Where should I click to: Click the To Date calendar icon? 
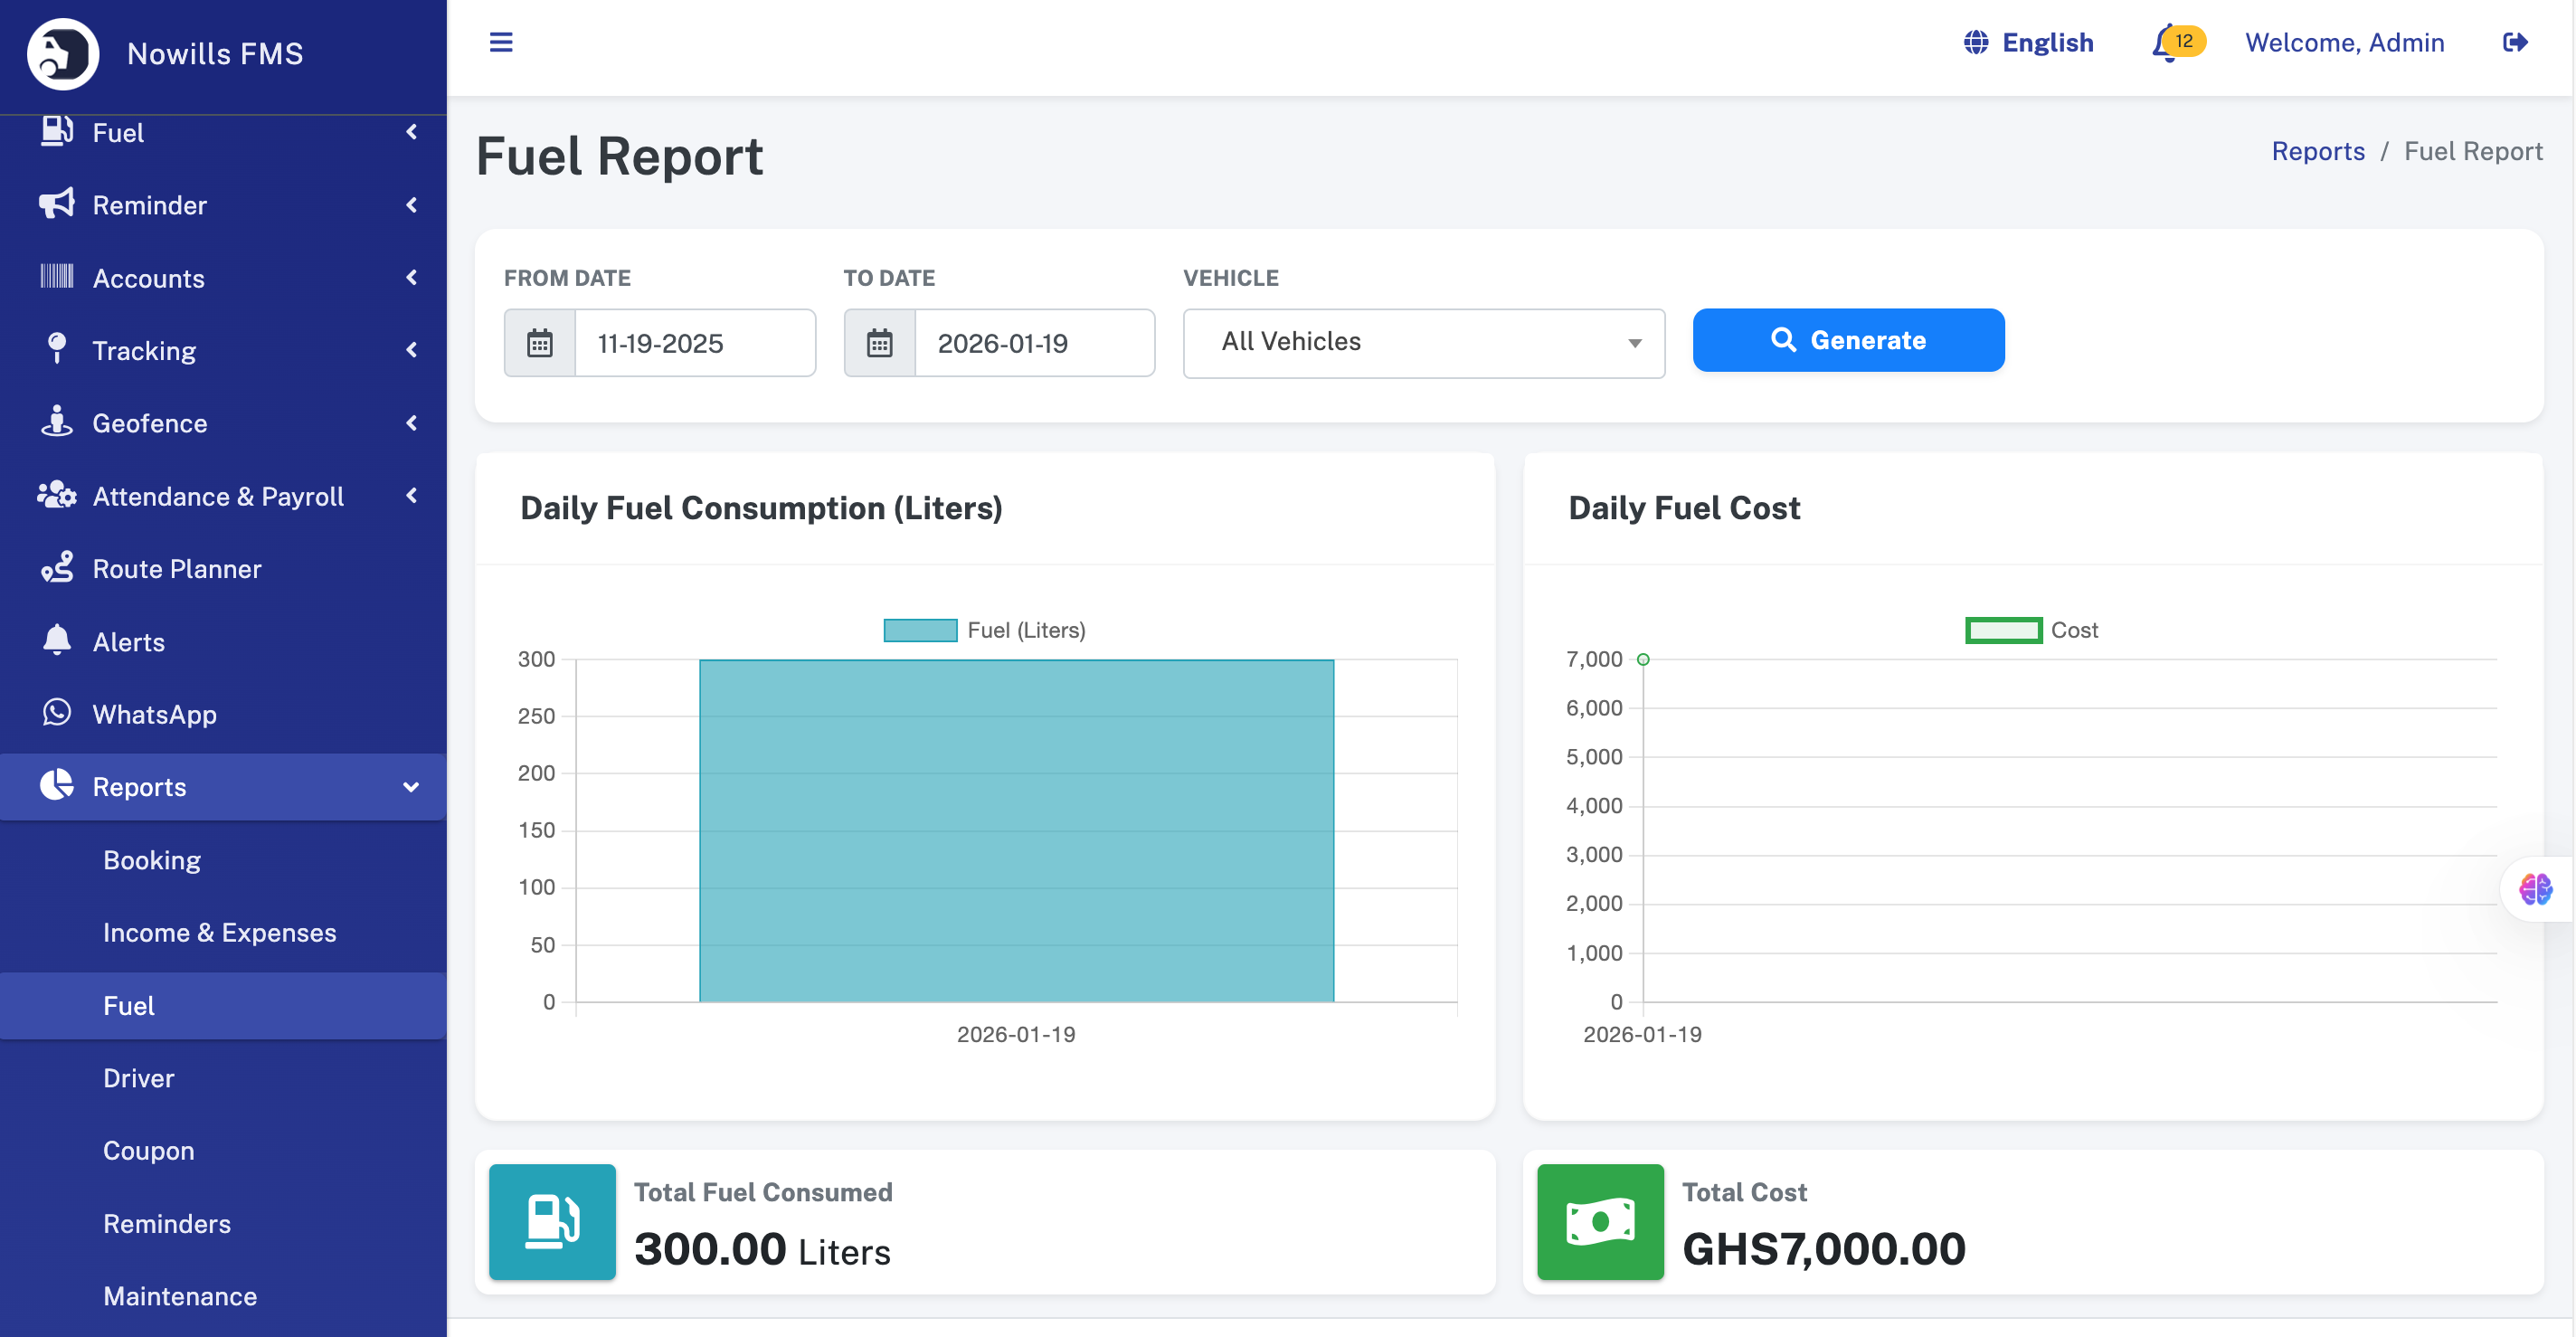(x=879, y=343)
